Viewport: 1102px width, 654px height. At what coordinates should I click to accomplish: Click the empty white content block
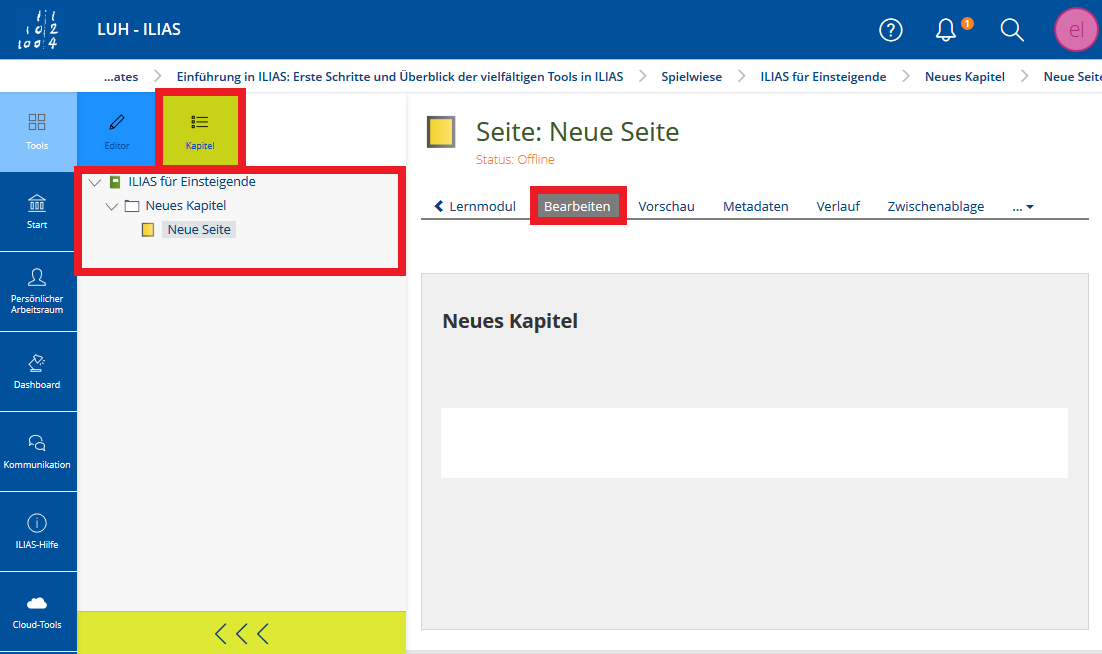tap(754, 443)
